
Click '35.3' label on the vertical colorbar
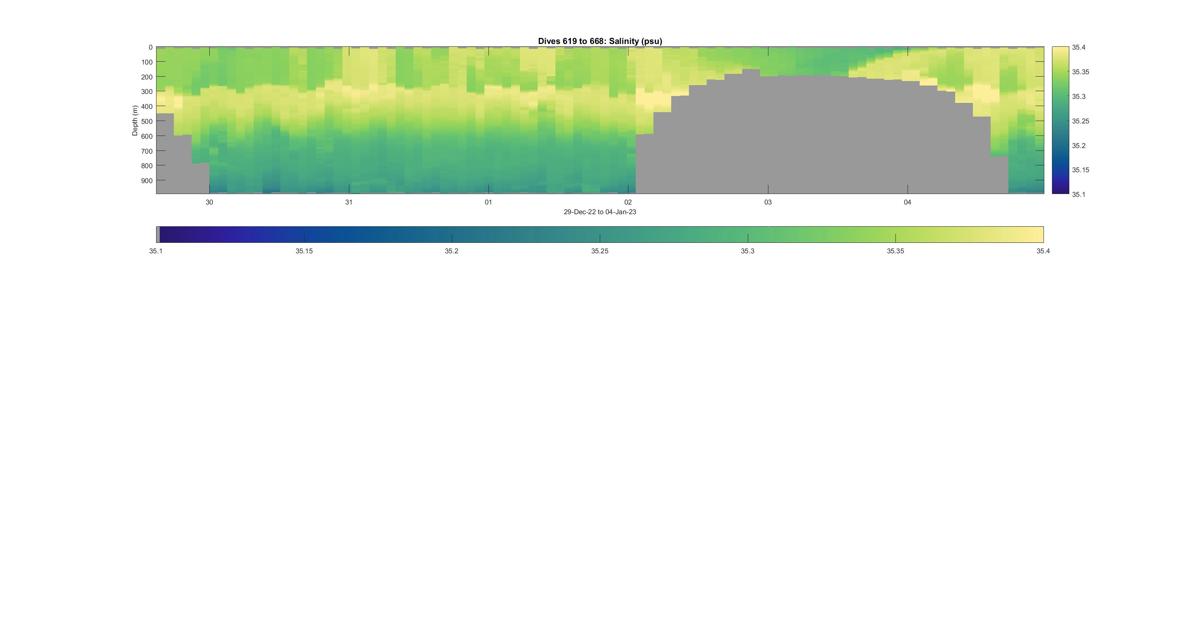click(1079, 97)
